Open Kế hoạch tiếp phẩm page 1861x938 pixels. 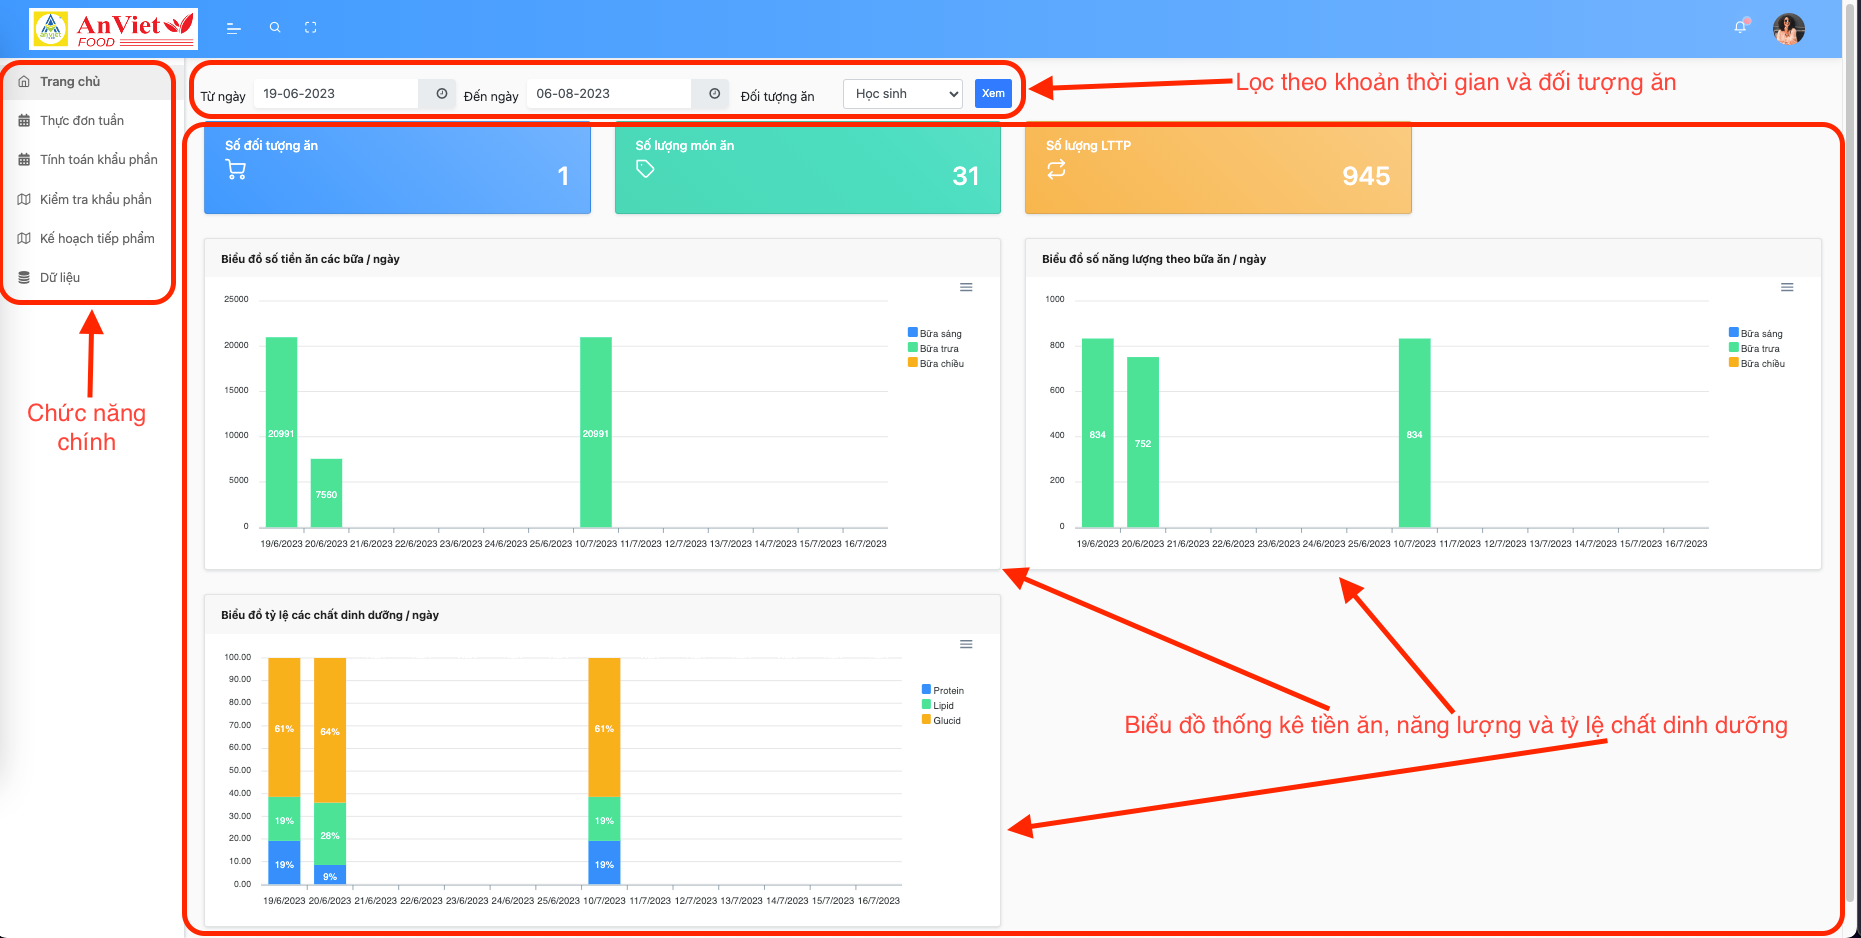(x=97, y=239)
